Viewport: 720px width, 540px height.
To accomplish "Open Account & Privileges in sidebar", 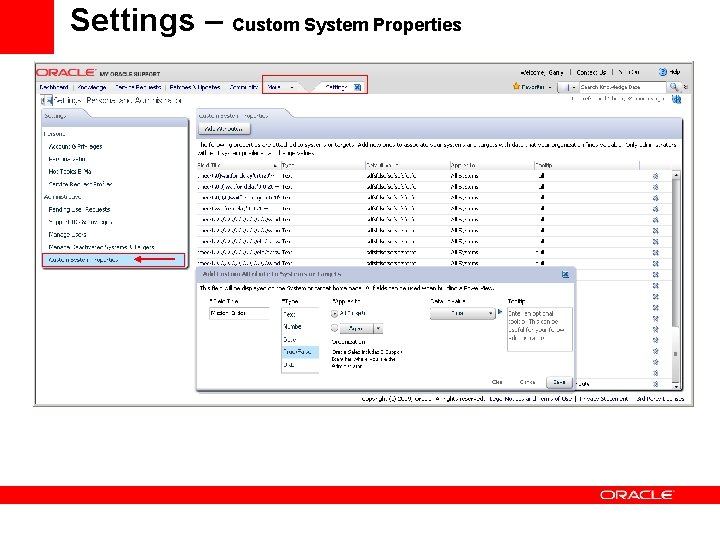I will [x=75, y=146].
